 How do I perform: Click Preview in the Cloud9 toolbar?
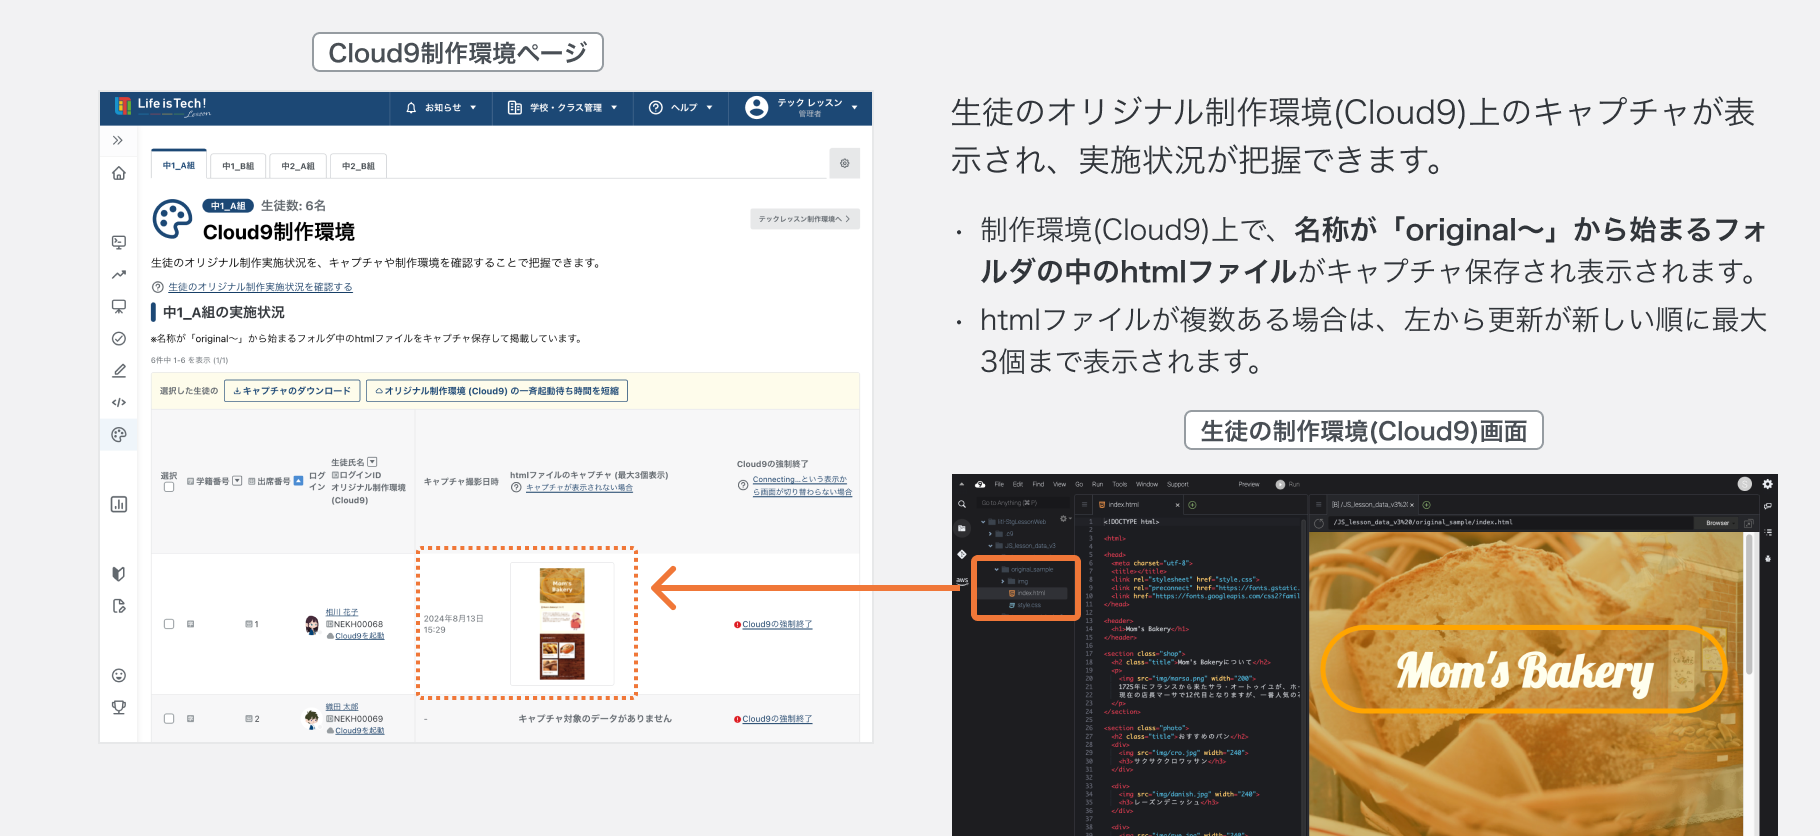point(1249,484)
